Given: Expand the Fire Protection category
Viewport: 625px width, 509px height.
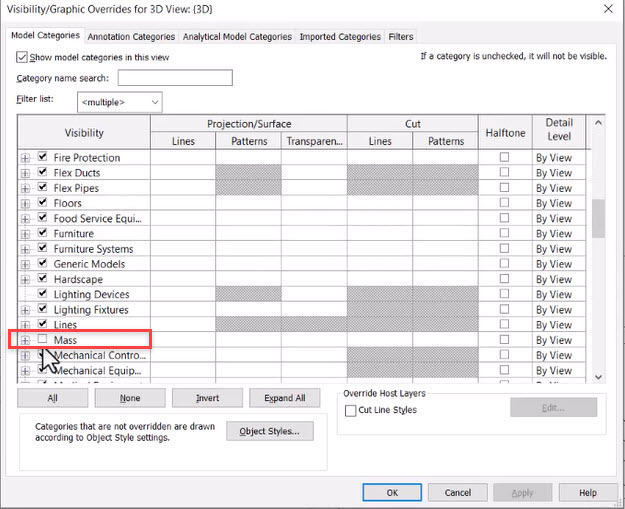Looking at the screenshot, I should 25,158.
